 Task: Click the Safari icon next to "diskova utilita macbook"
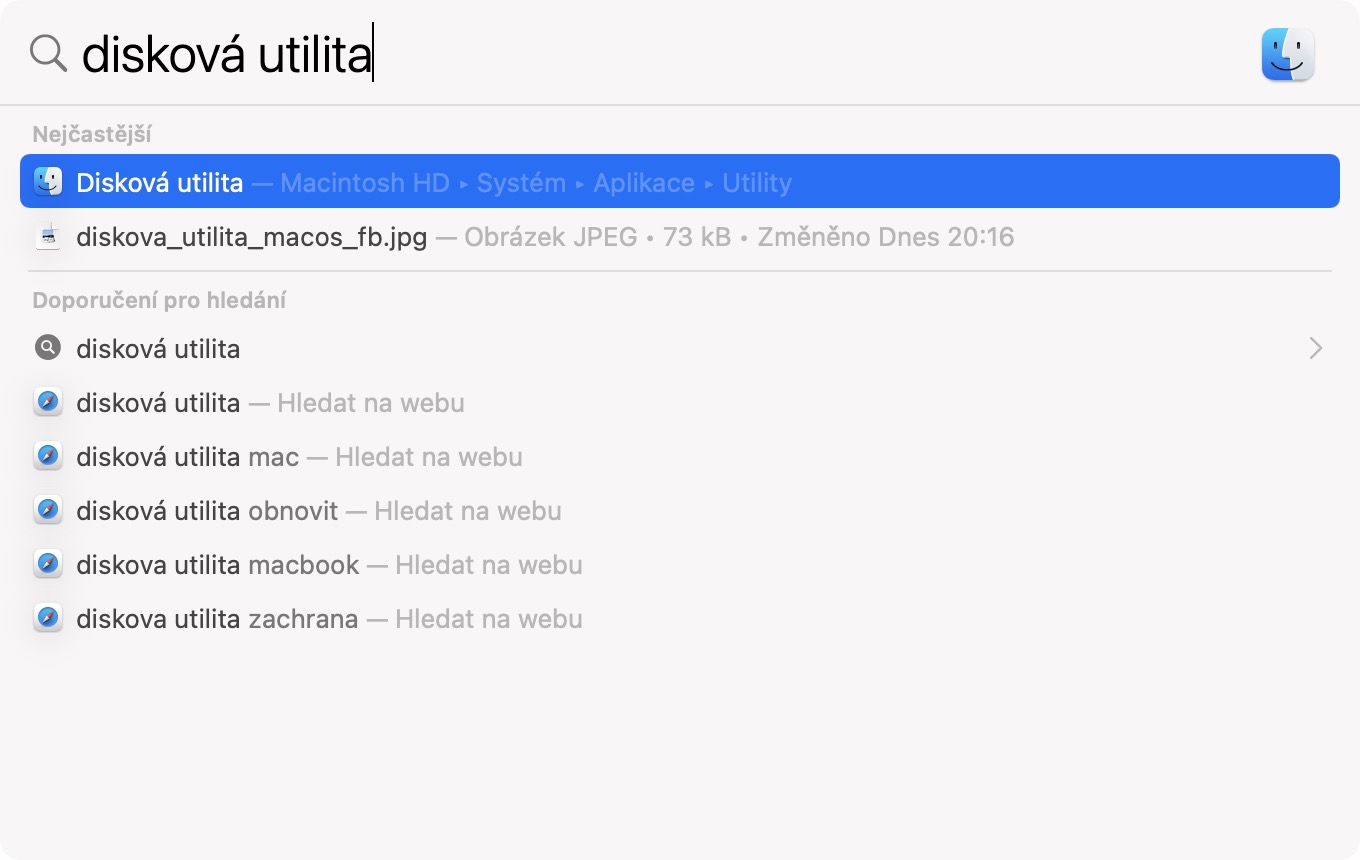point(47,565)
